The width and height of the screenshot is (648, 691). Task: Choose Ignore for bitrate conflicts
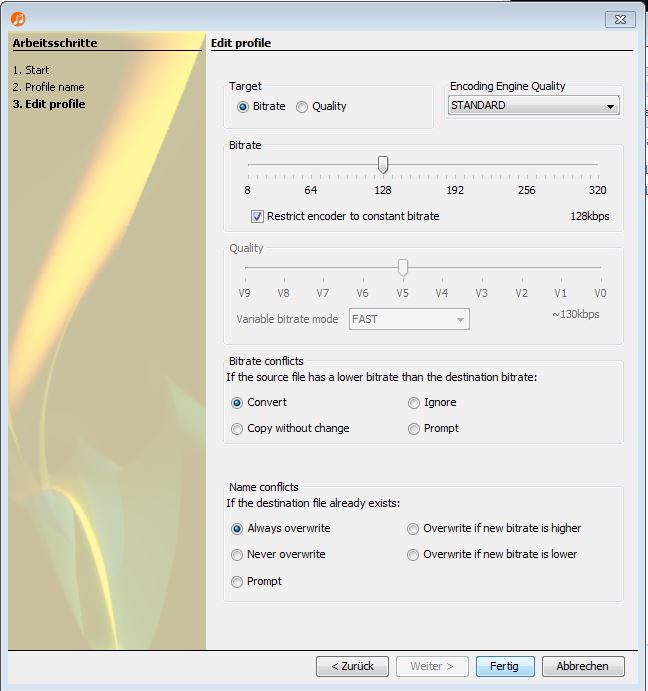(x=414, y=403)
